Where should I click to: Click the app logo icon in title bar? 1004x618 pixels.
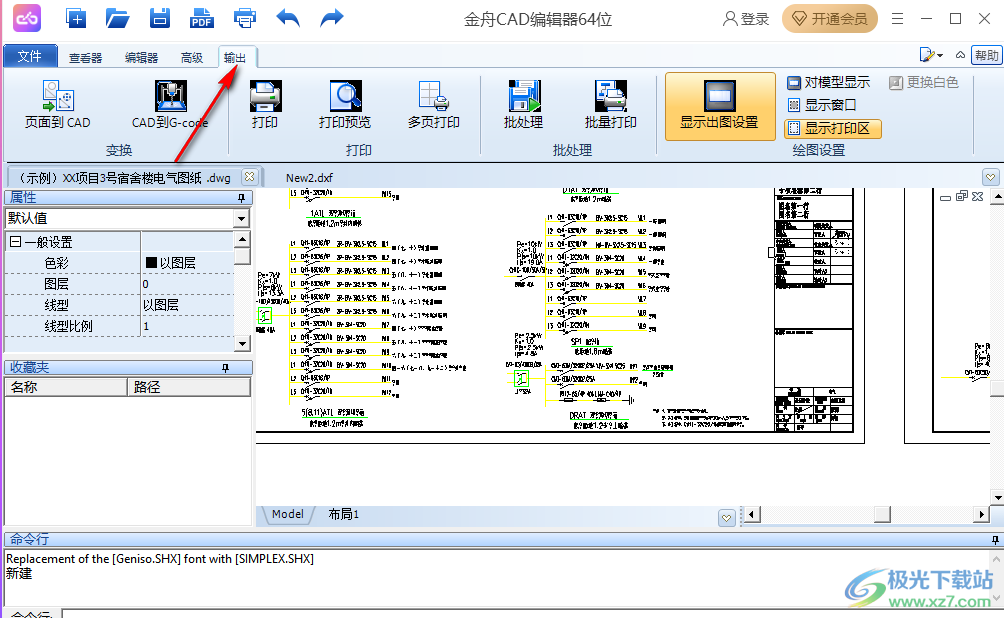[x=27, y=19]
